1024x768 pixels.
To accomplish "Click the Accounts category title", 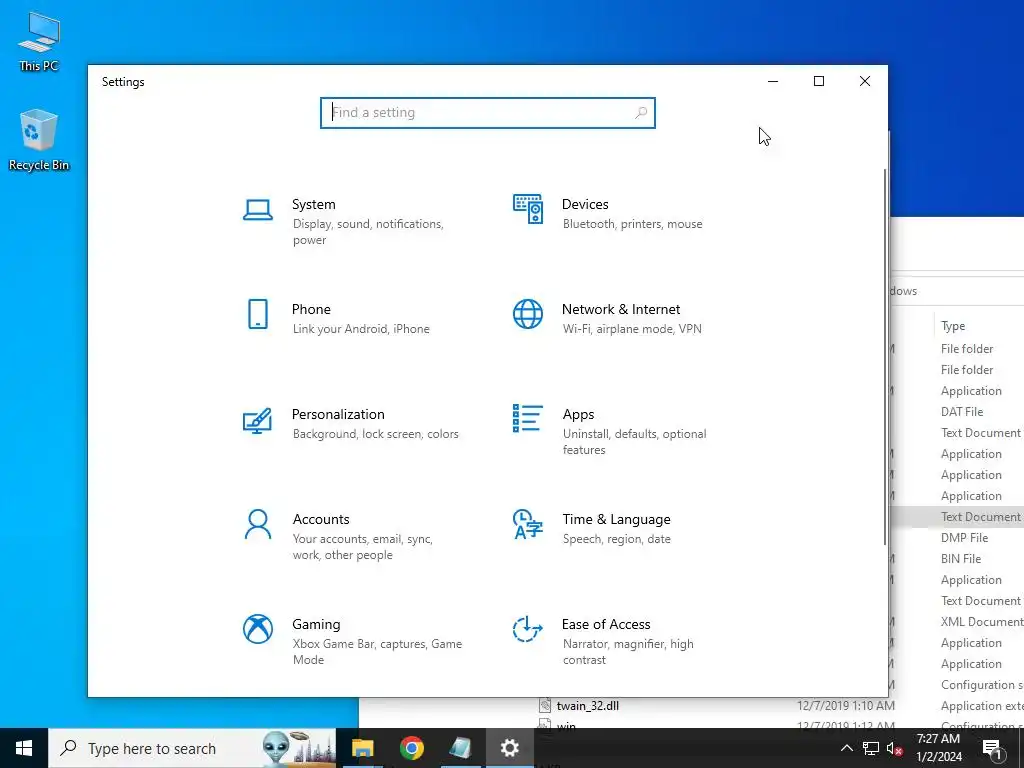I will (x=321, y=519).
